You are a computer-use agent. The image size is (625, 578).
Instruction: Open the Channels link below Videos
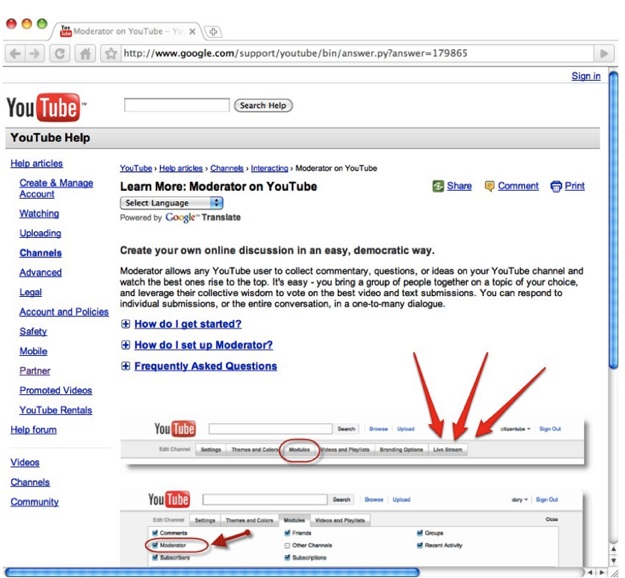[x=30, y=482]
